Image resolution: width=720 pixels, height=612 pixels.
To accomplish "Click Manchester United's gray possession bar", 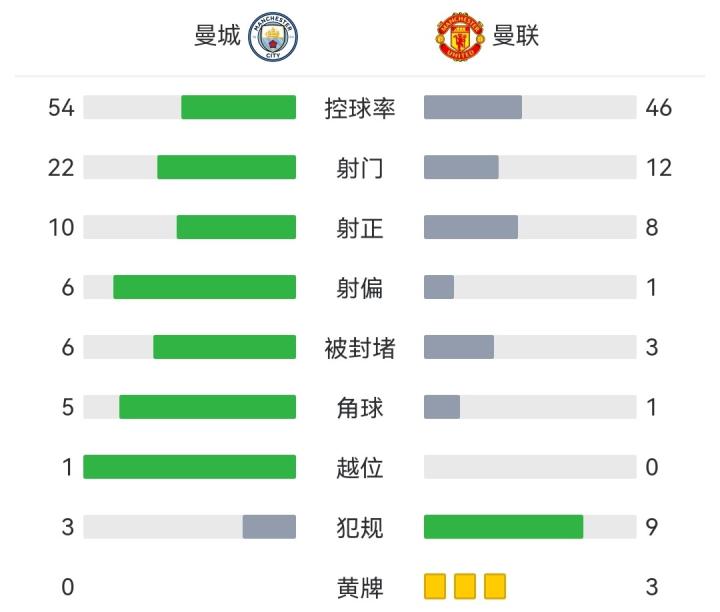I will point(473,107).
